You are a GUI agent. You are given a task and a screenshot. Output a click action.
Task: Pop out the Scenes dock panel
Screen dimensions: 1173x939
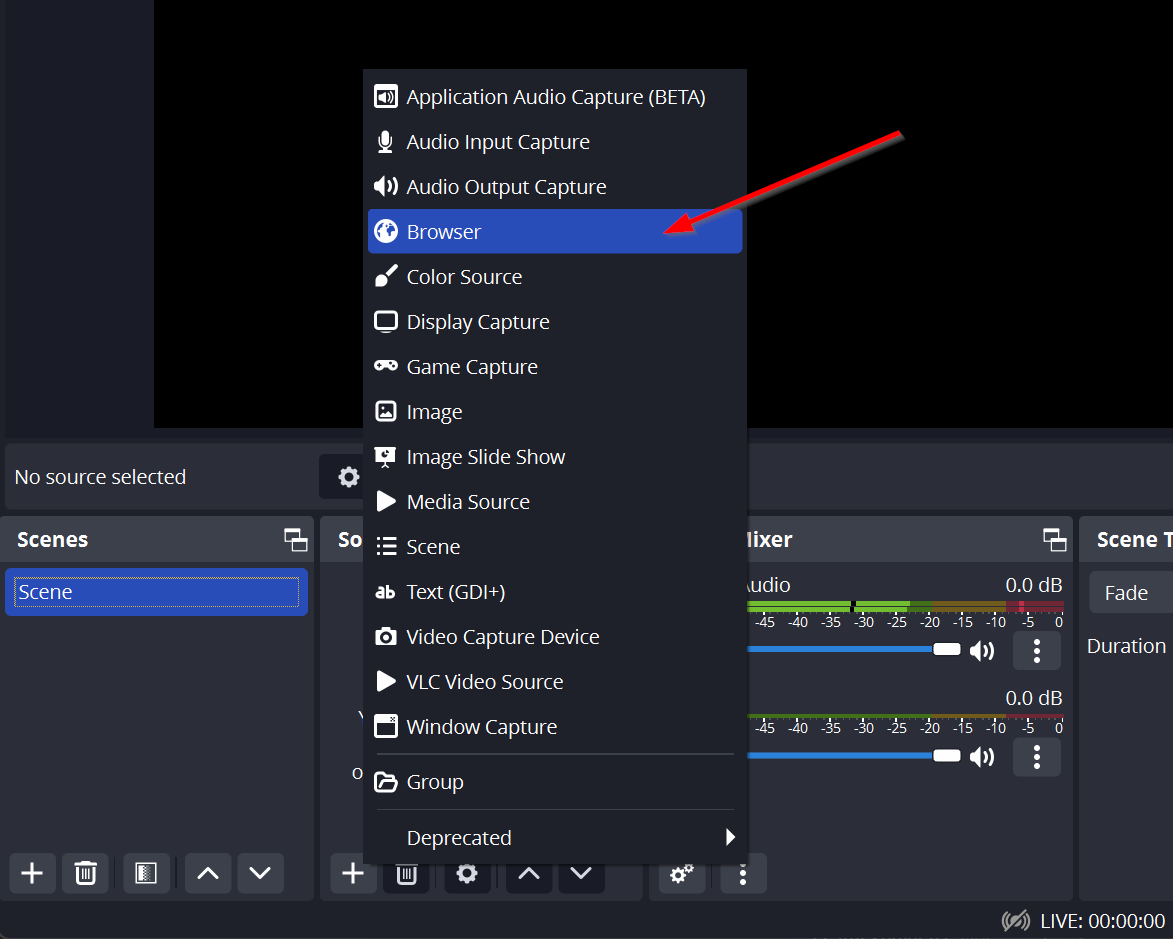point(295,540)
